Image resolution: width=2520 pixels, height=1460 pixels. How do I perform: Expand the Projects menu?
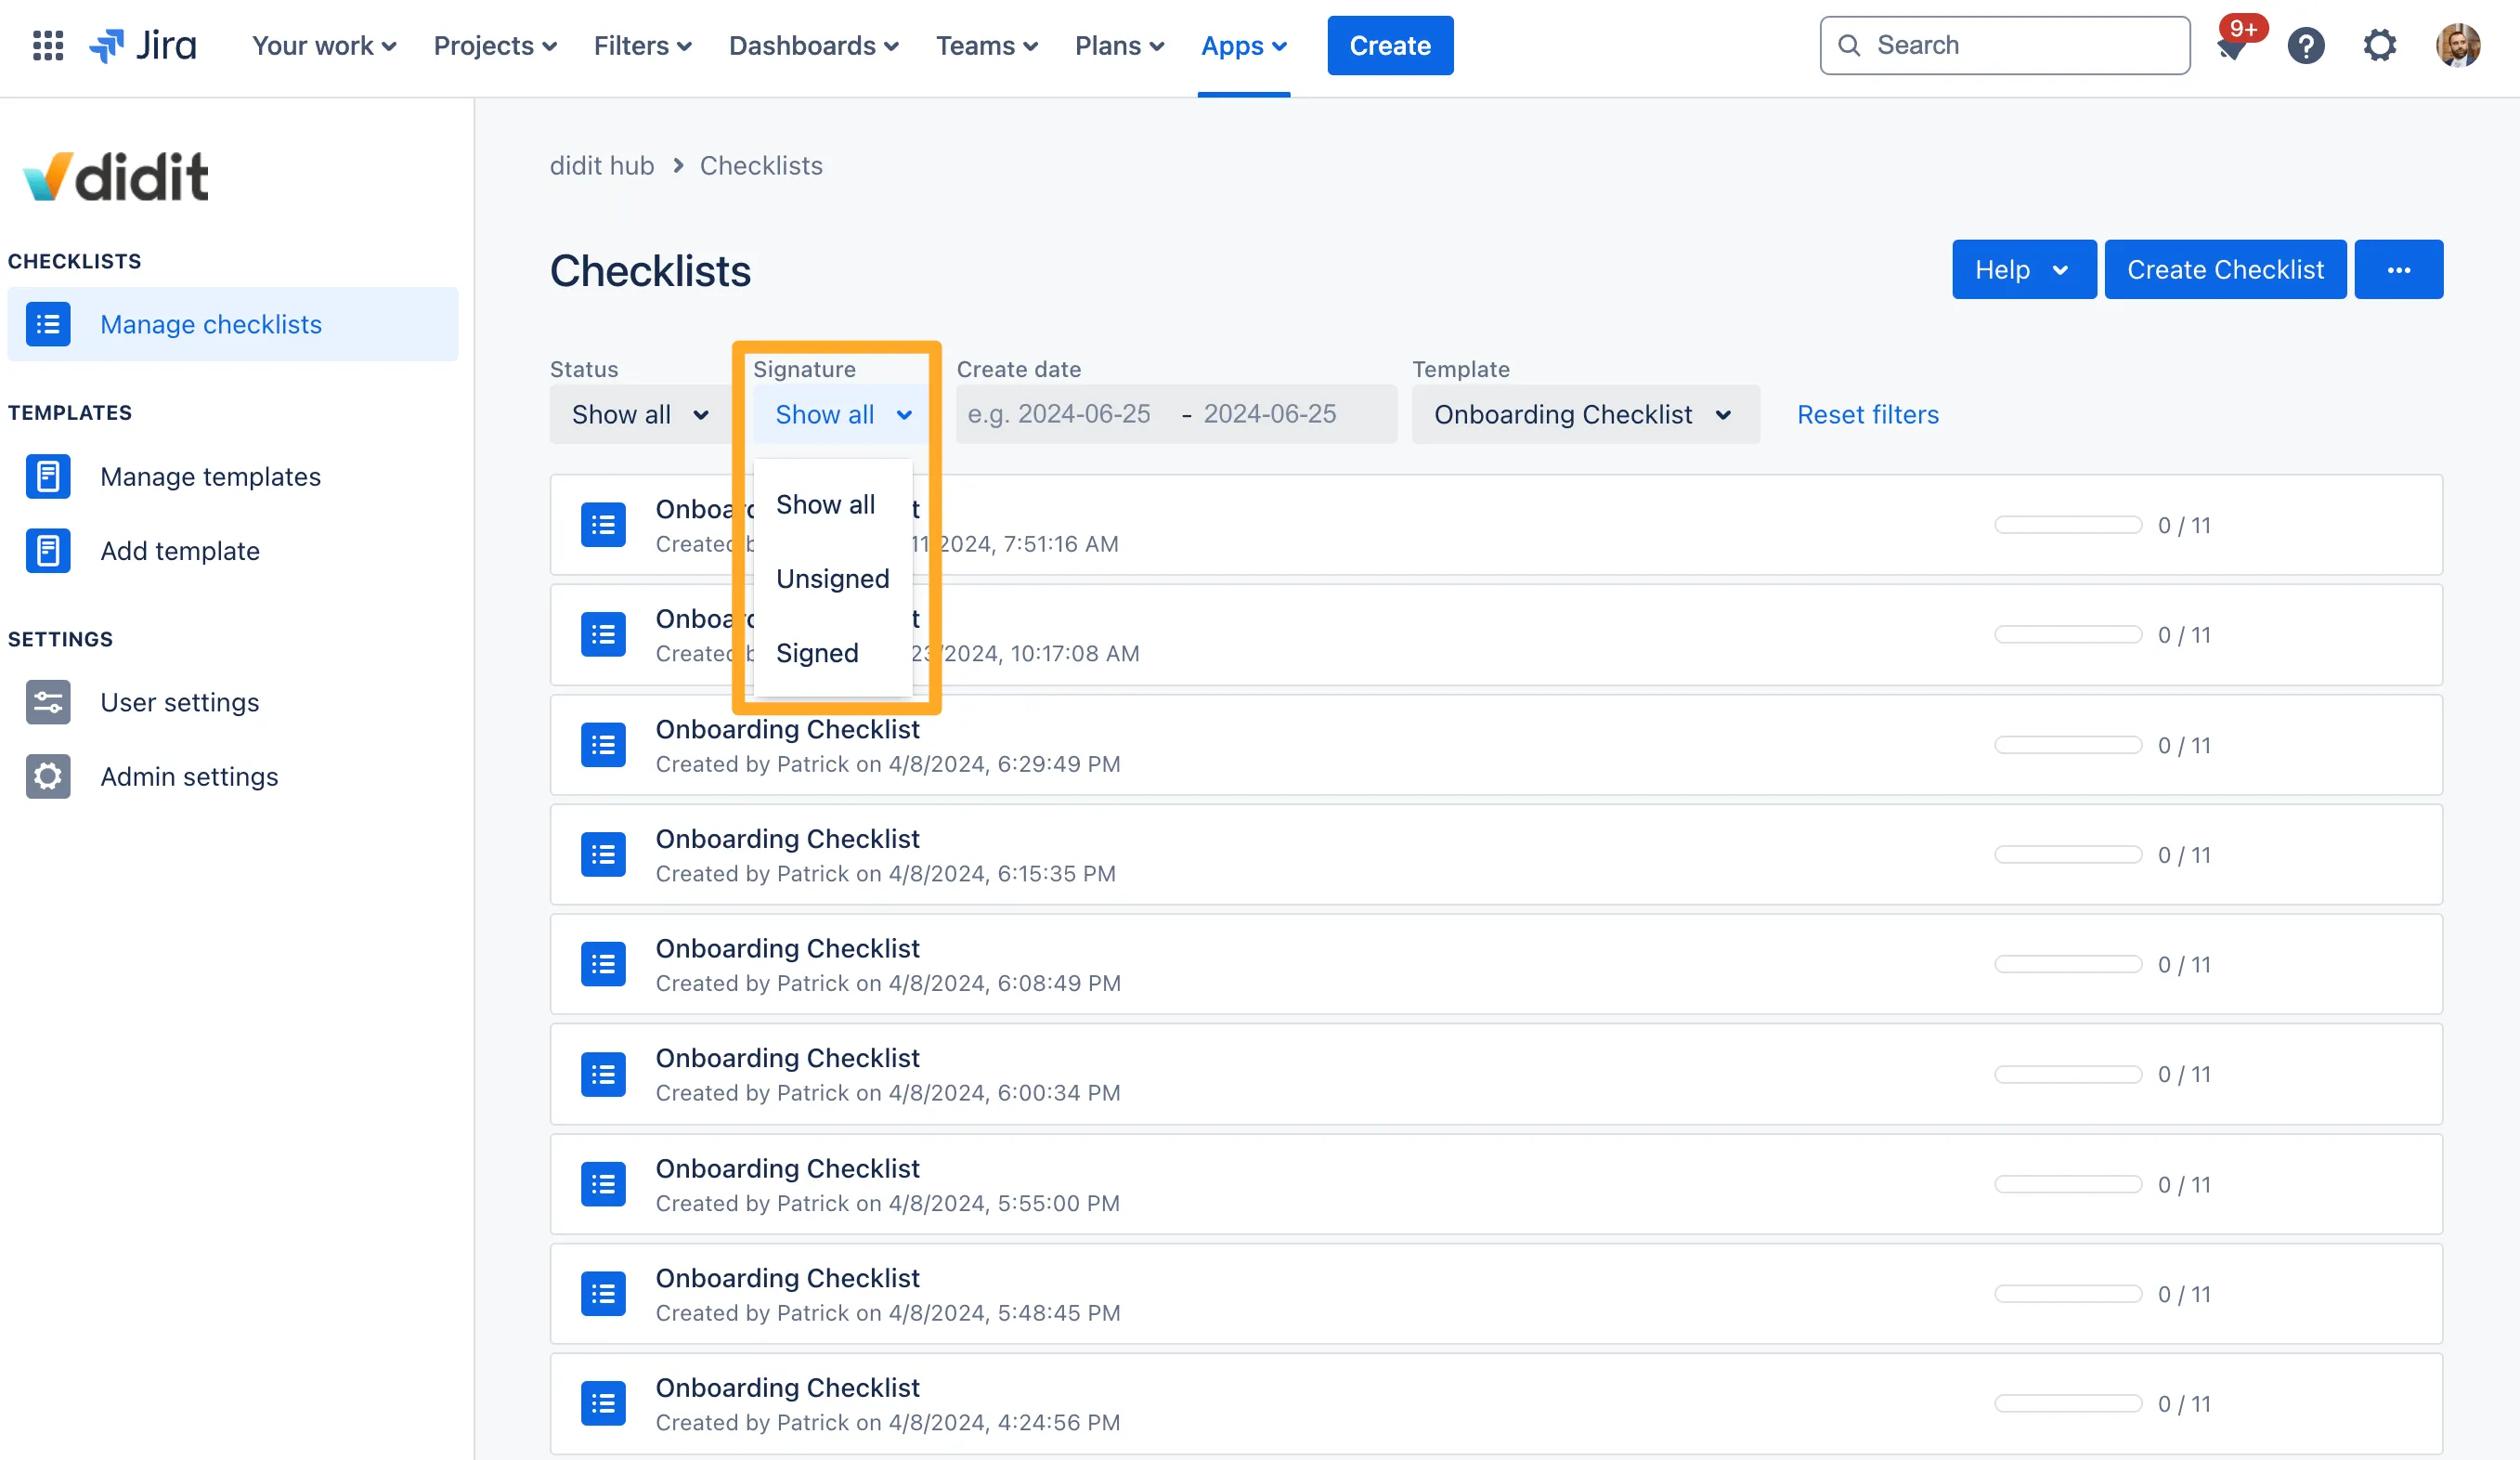pyautogui.click(x=495, y=45)
